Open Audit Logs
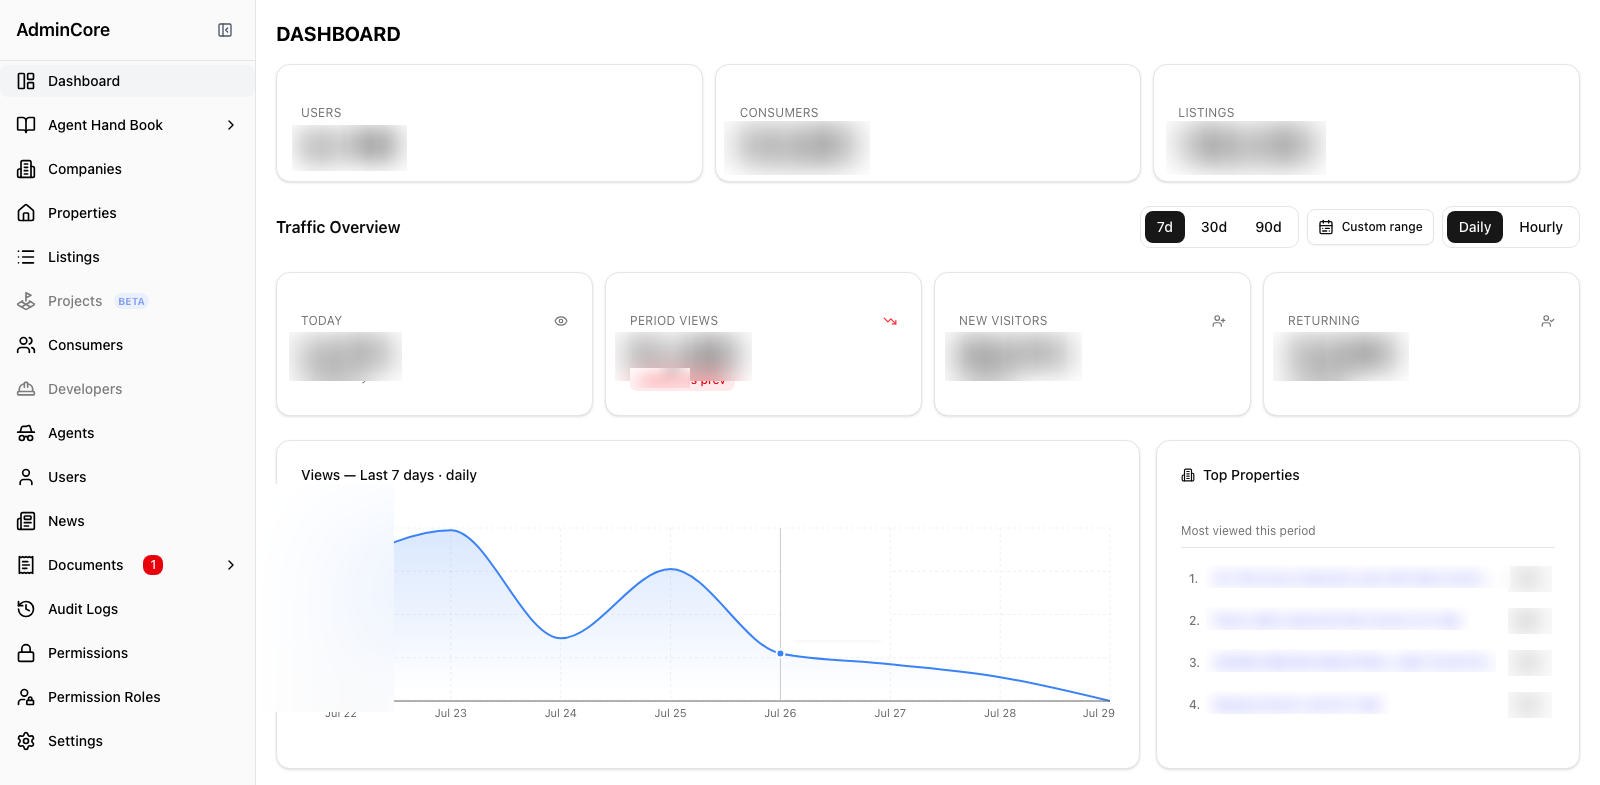Image resolution: width=1600 pixels, height=785 pixels. click(x=127, y=609)
